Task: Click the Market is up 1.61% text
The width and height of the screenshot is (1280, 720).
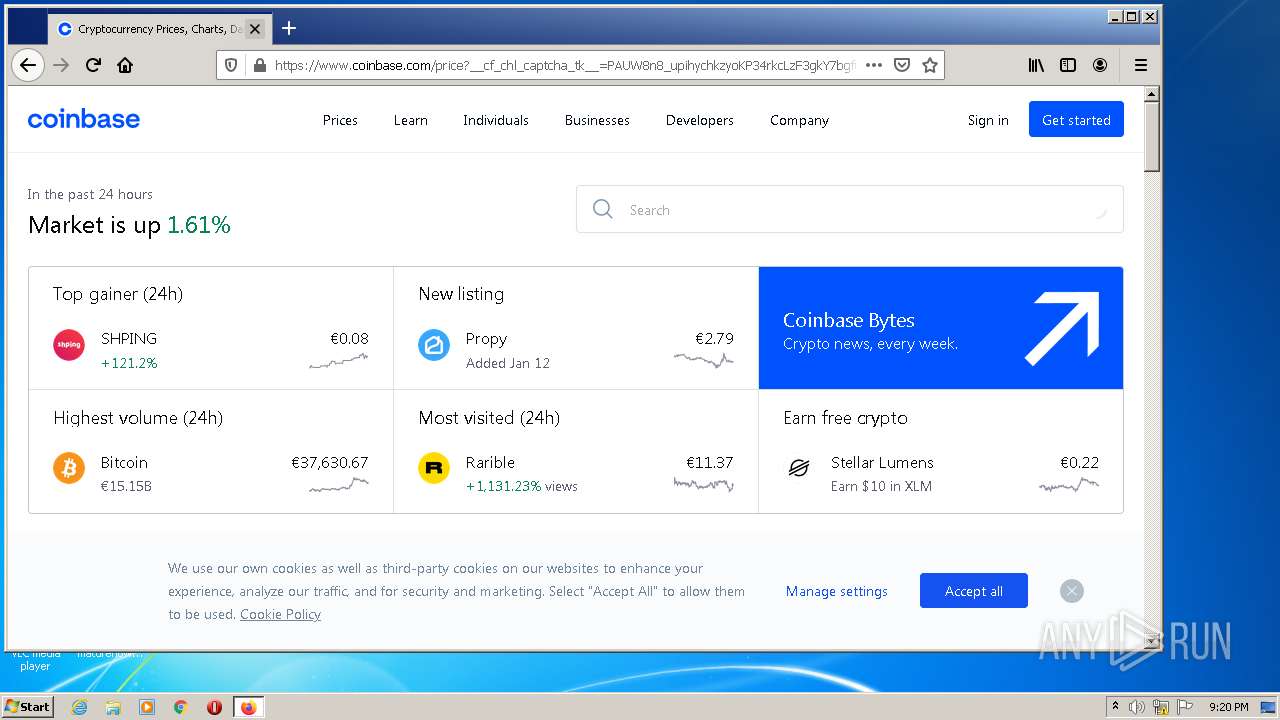Action: [x=129, y=225]
